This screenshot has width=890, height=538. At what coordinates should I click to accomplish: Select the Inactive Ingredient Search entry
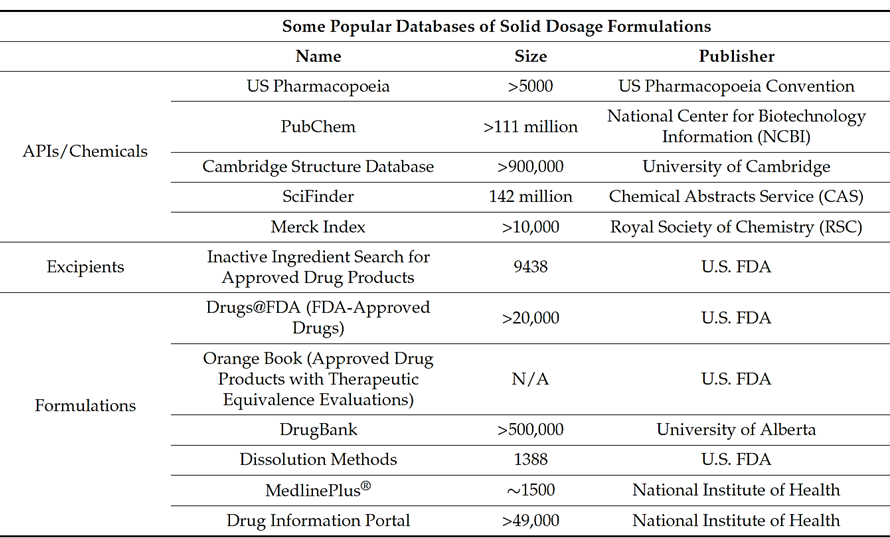(x=318, y=268)
